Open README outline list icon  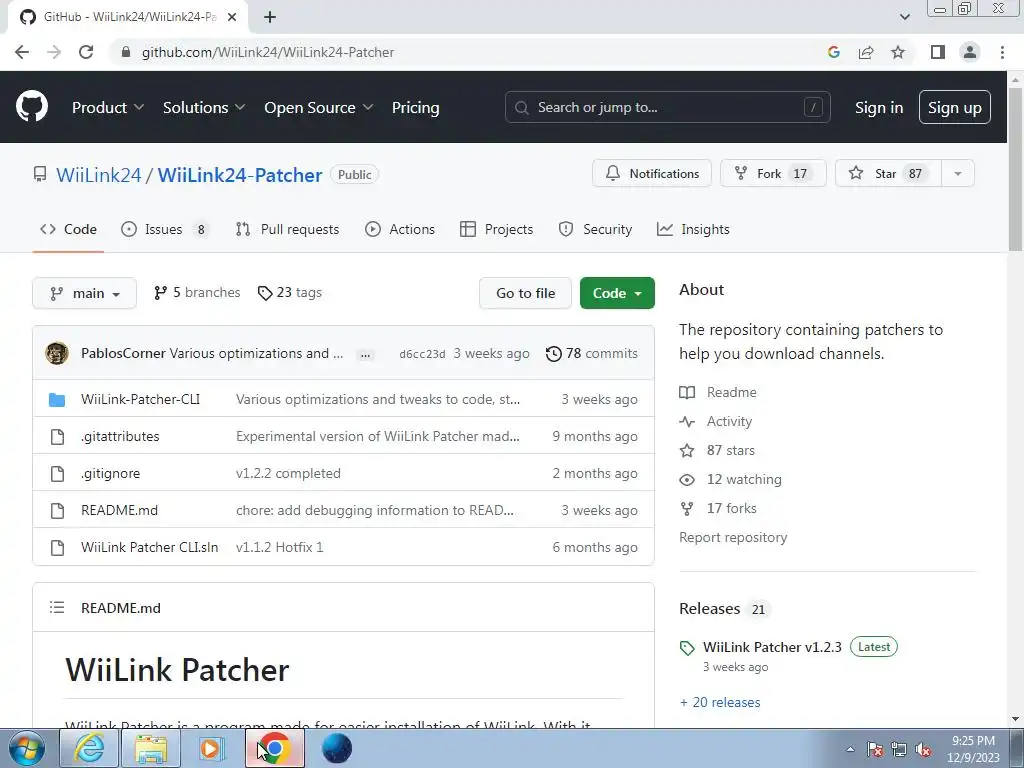click(x=57, y=607)
